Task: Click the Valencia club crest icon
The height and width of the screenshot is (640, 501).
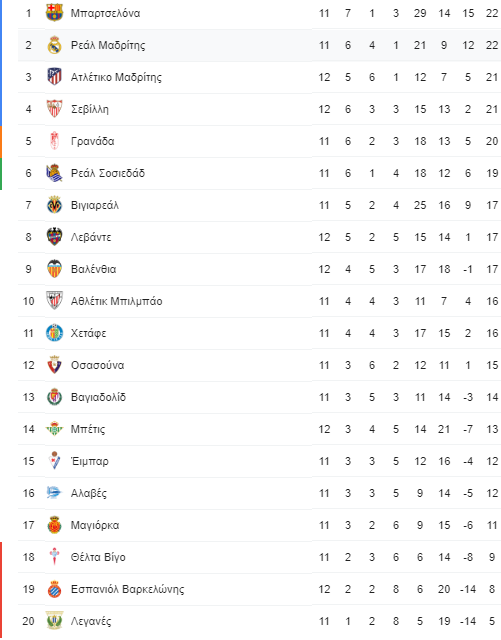Action: click(x=54, y=269)
